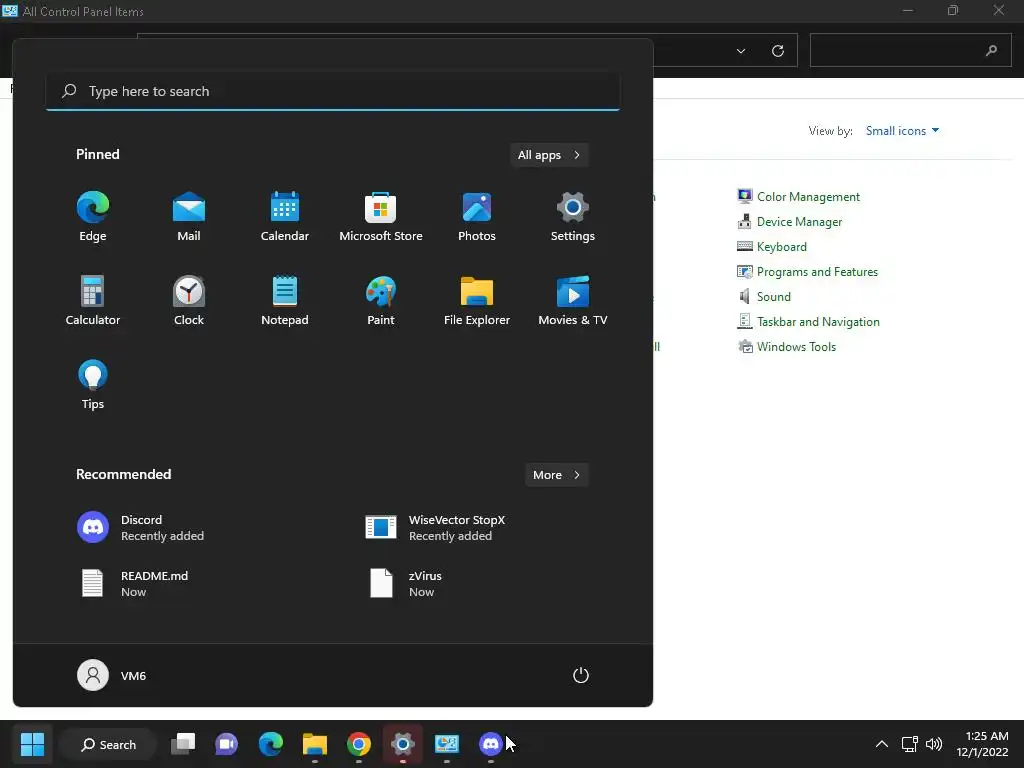Show more recommended items

[556, 475]
